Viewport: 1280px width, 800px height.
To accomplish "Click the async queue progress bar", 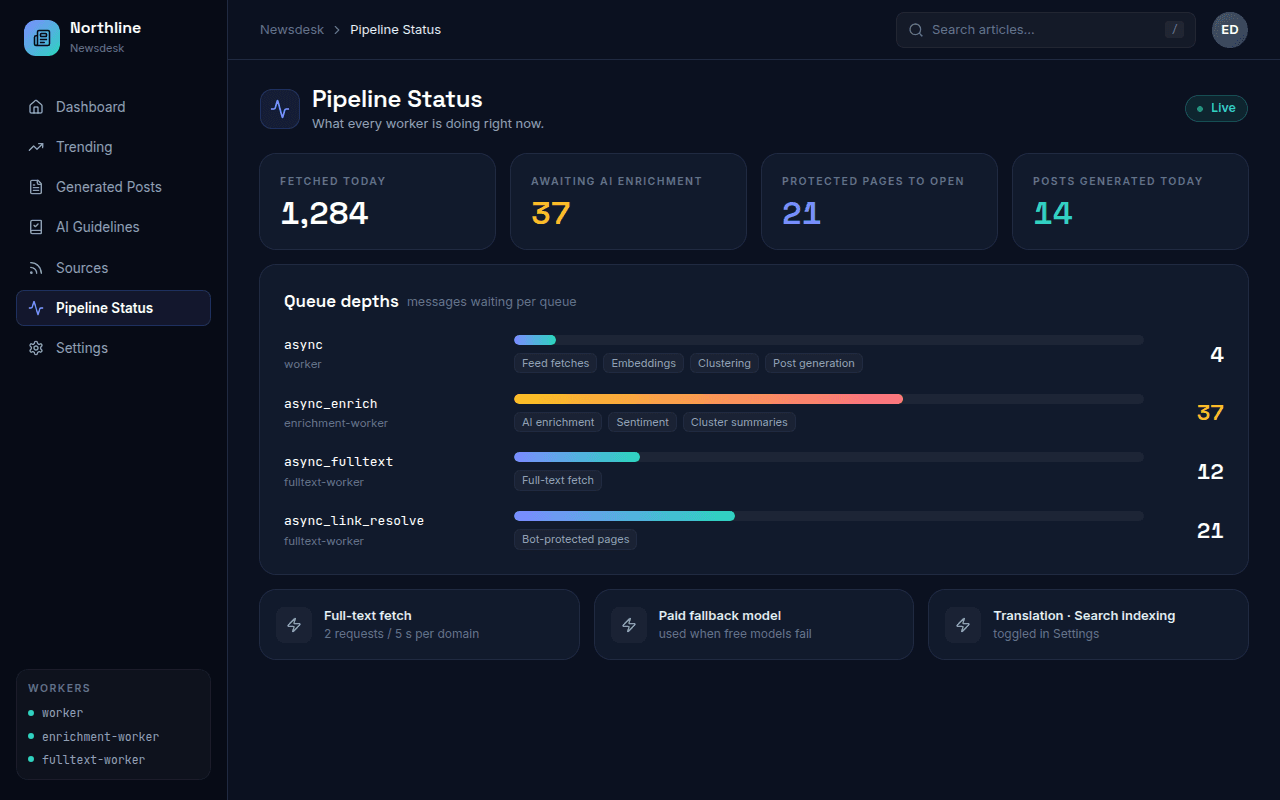I will [x=829, y=340].
